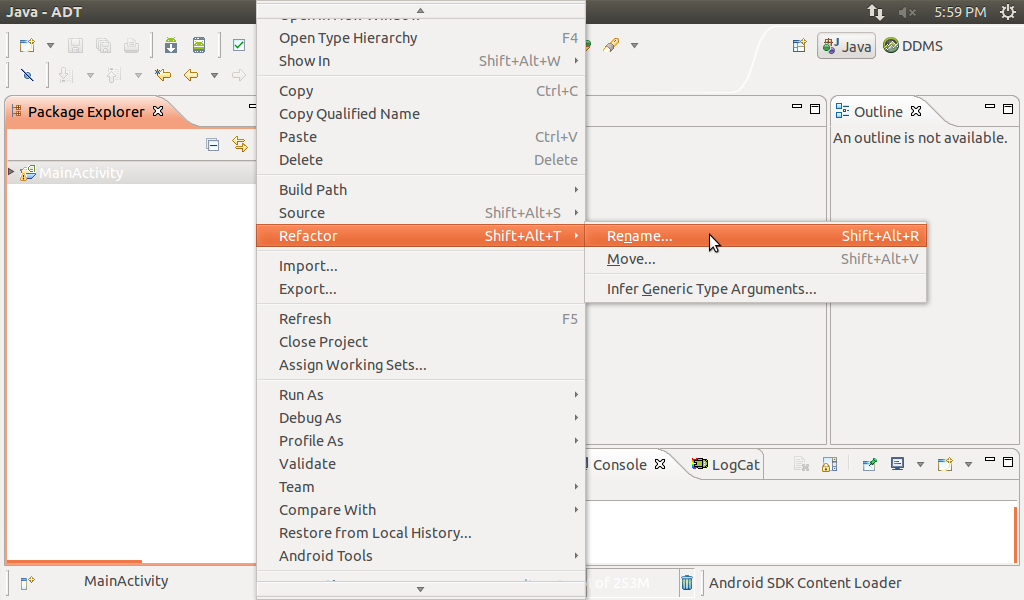Select Import... from the context menu
Image resolution: width=1024 pixels, height=600 pixels.
pyautogui.click(x=421, y=266)
